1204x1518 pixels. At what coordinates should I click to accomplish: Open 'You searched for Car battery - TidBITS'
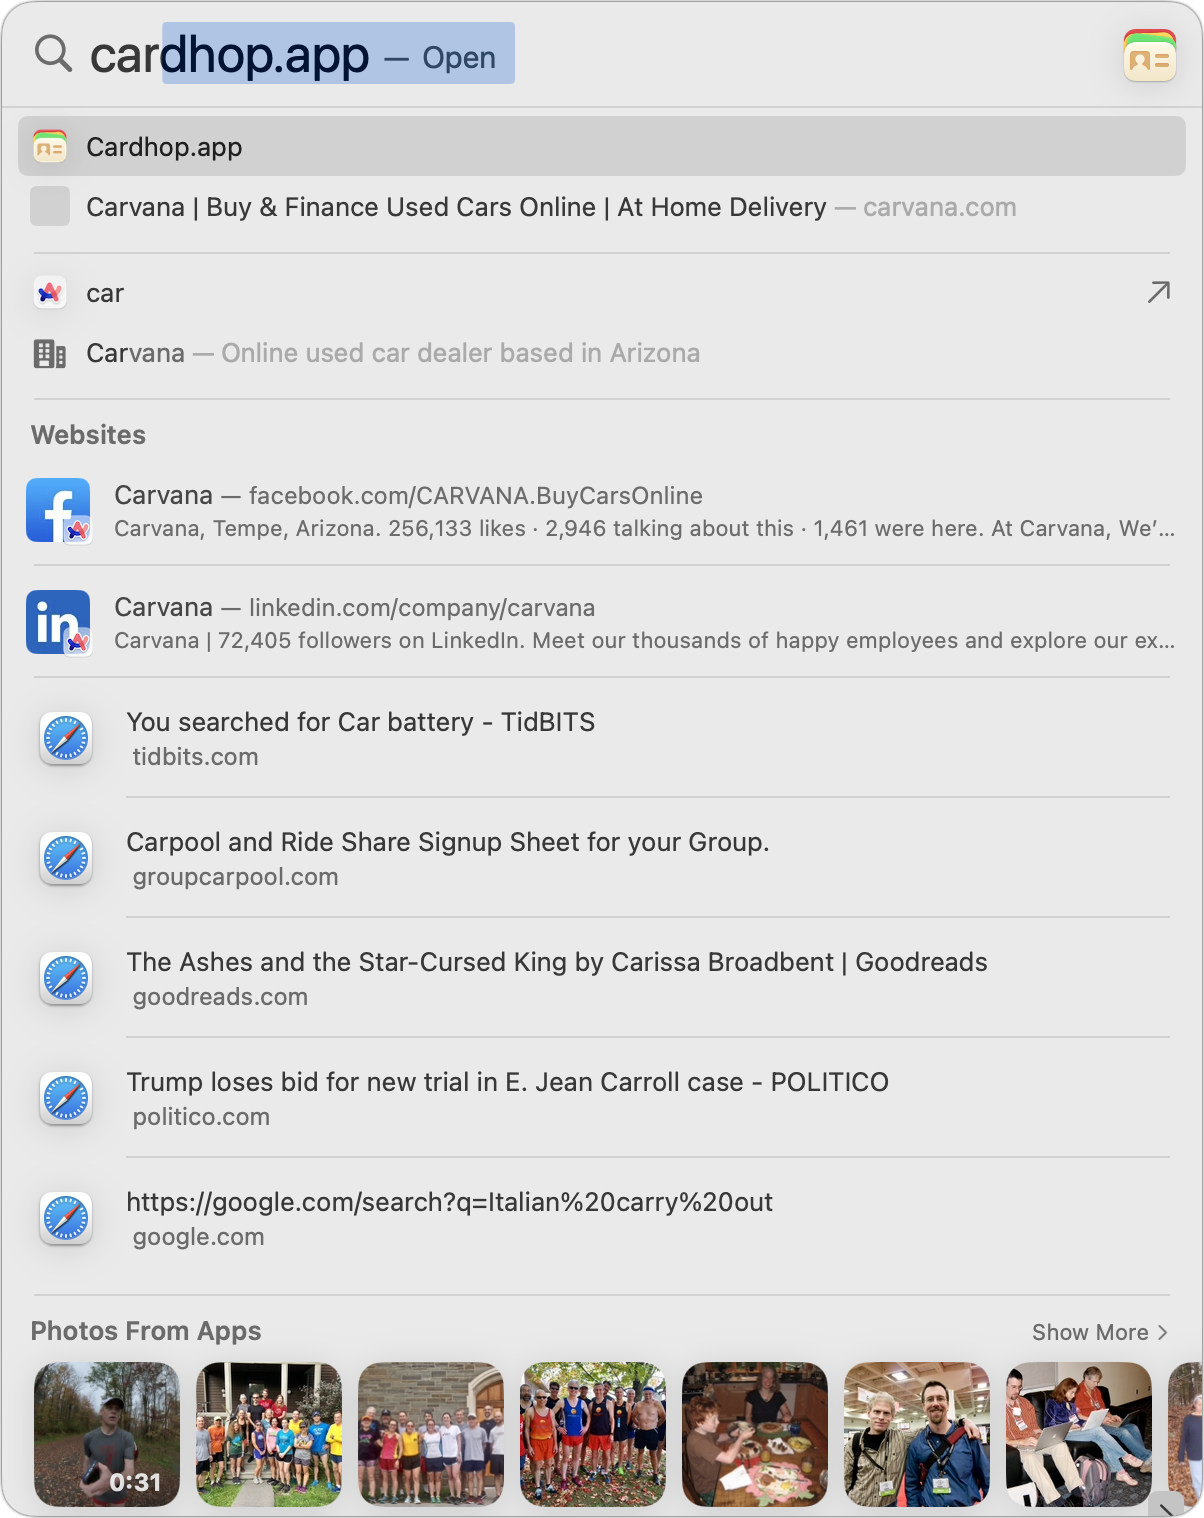602,738
